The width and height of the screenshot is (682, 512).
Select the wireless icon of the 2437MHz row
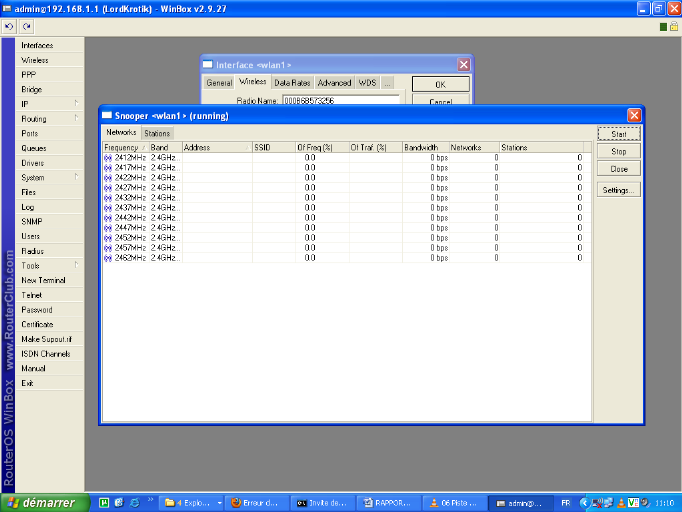pyautogui.click(x=108, y=208)
